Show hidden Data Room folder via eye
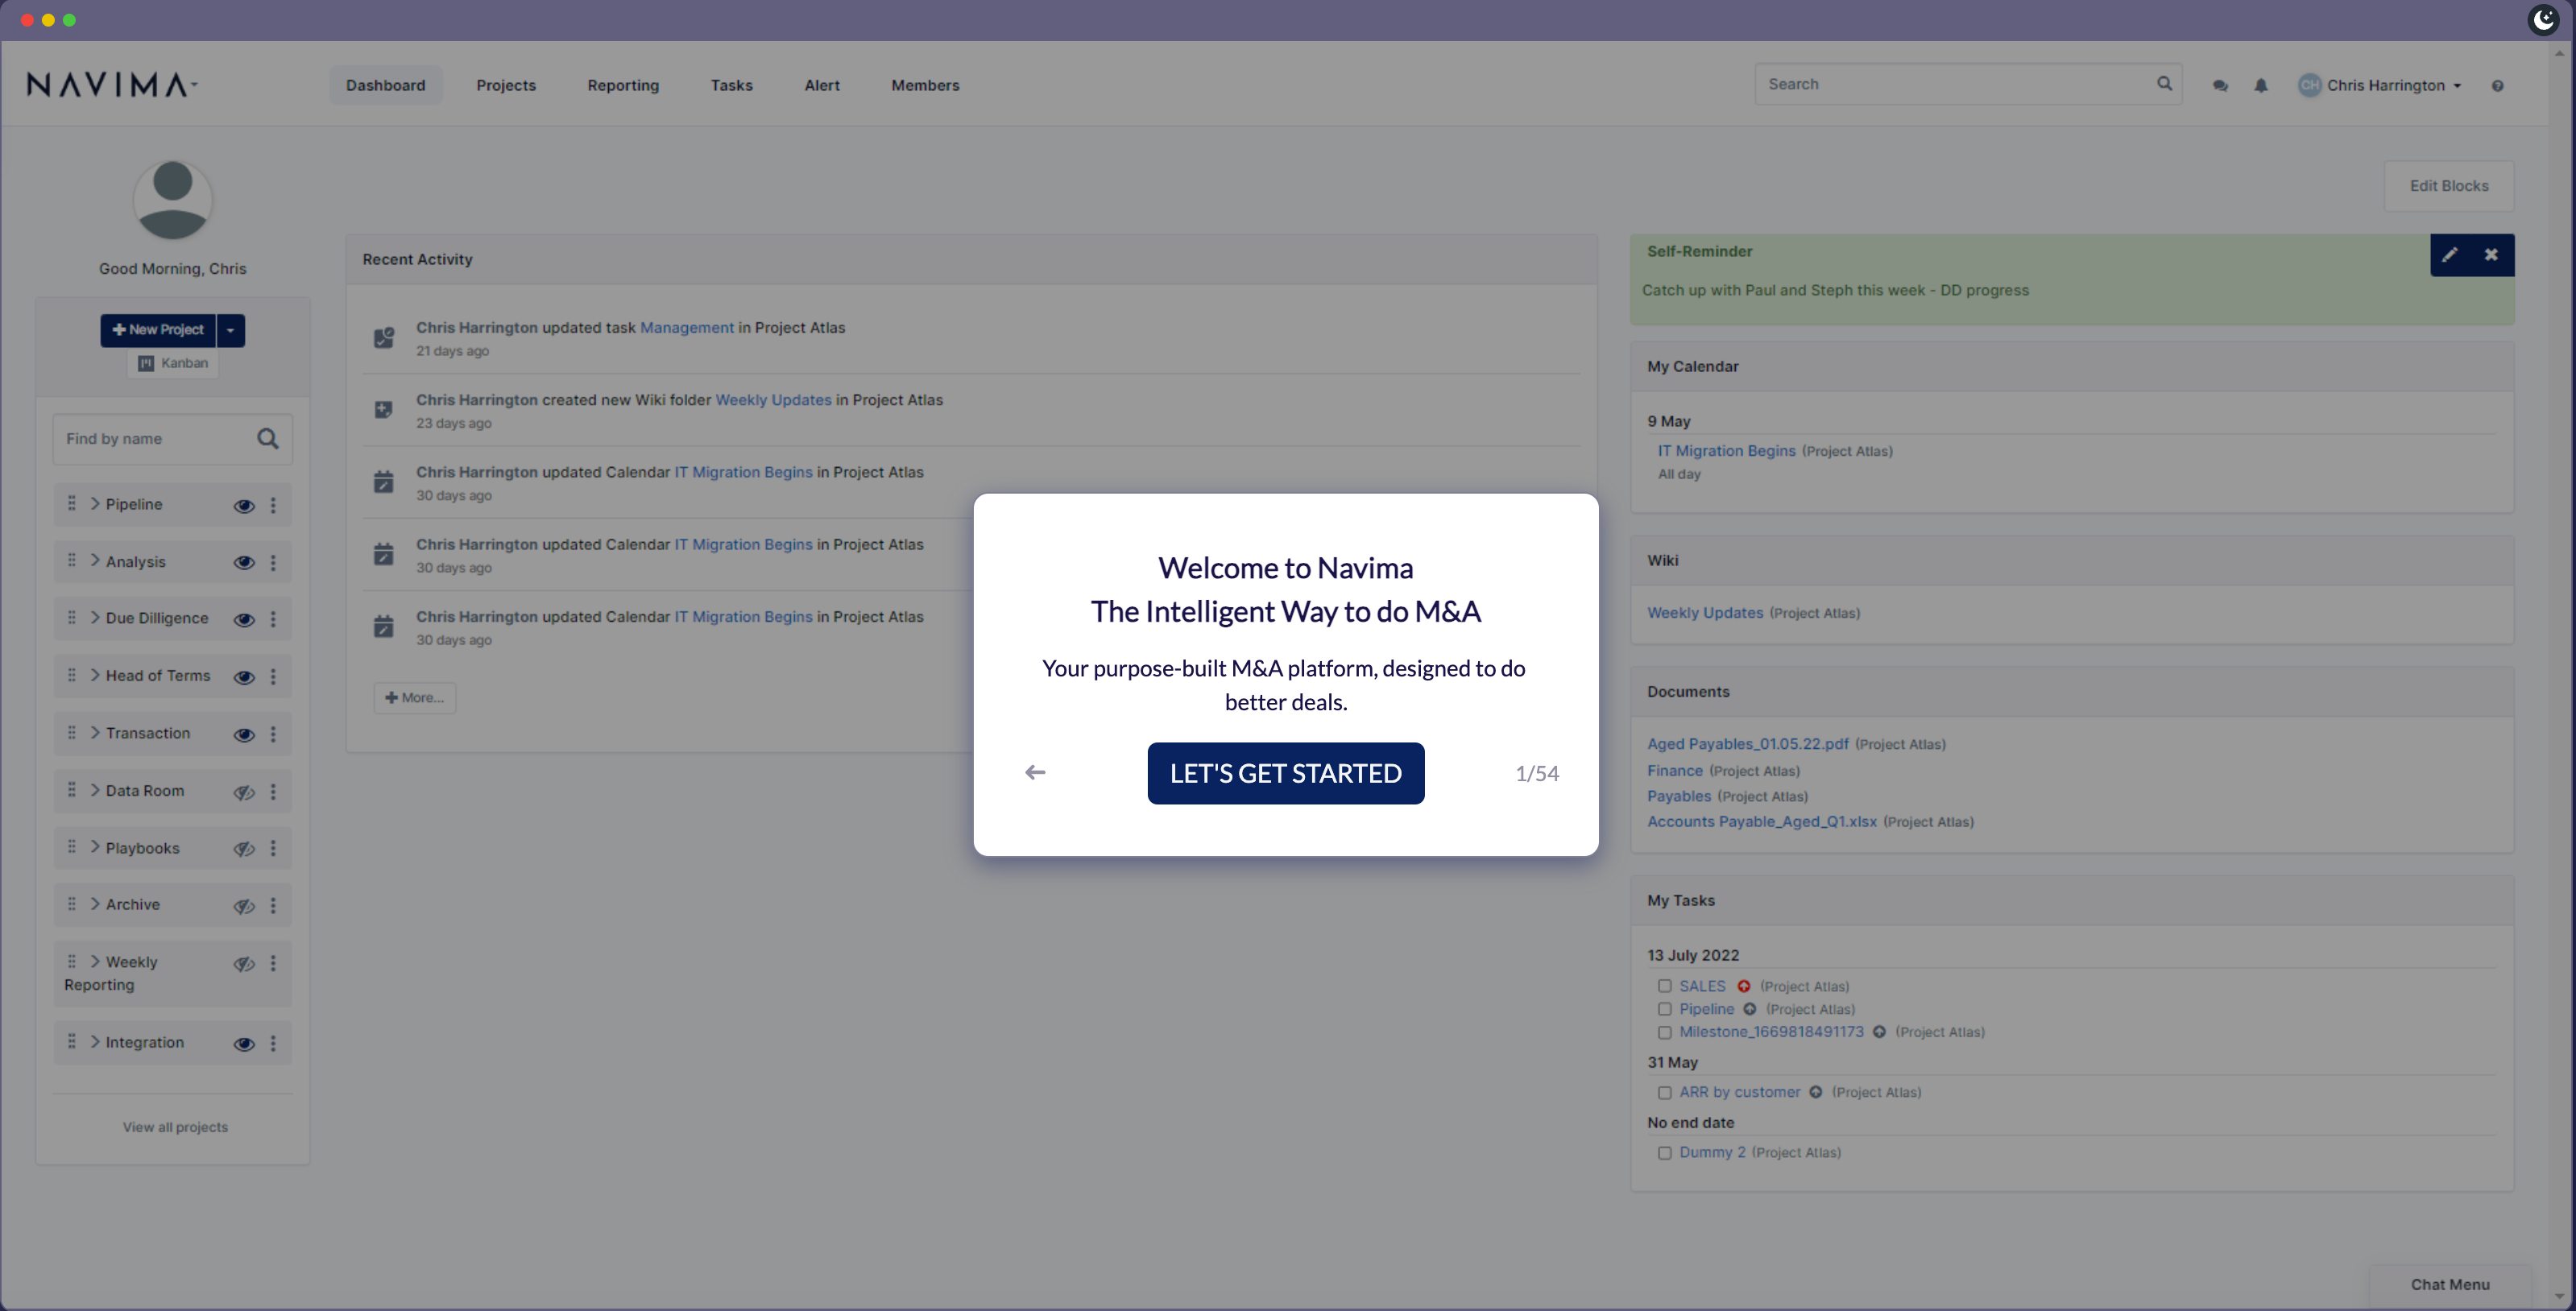The height and width of the screenshot is (1311, 2576). [x=244, y=793]
